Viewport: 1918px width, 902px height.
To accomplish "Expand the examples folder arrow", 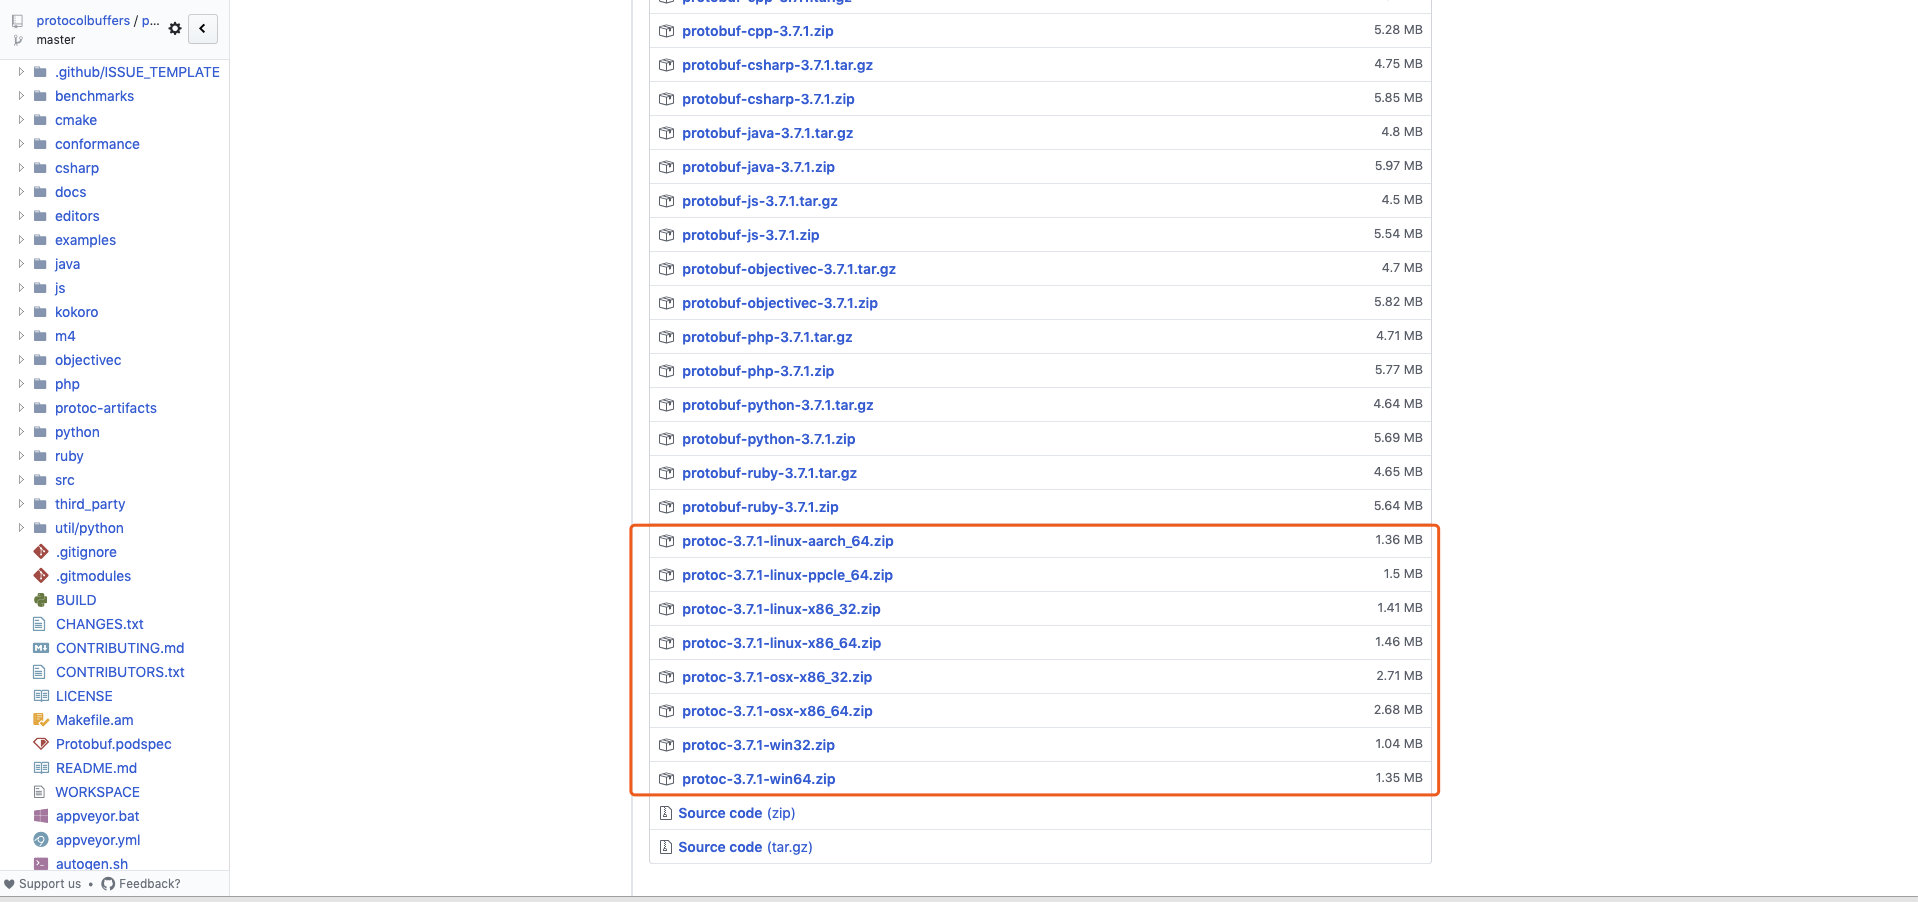I will pos(21,240).
